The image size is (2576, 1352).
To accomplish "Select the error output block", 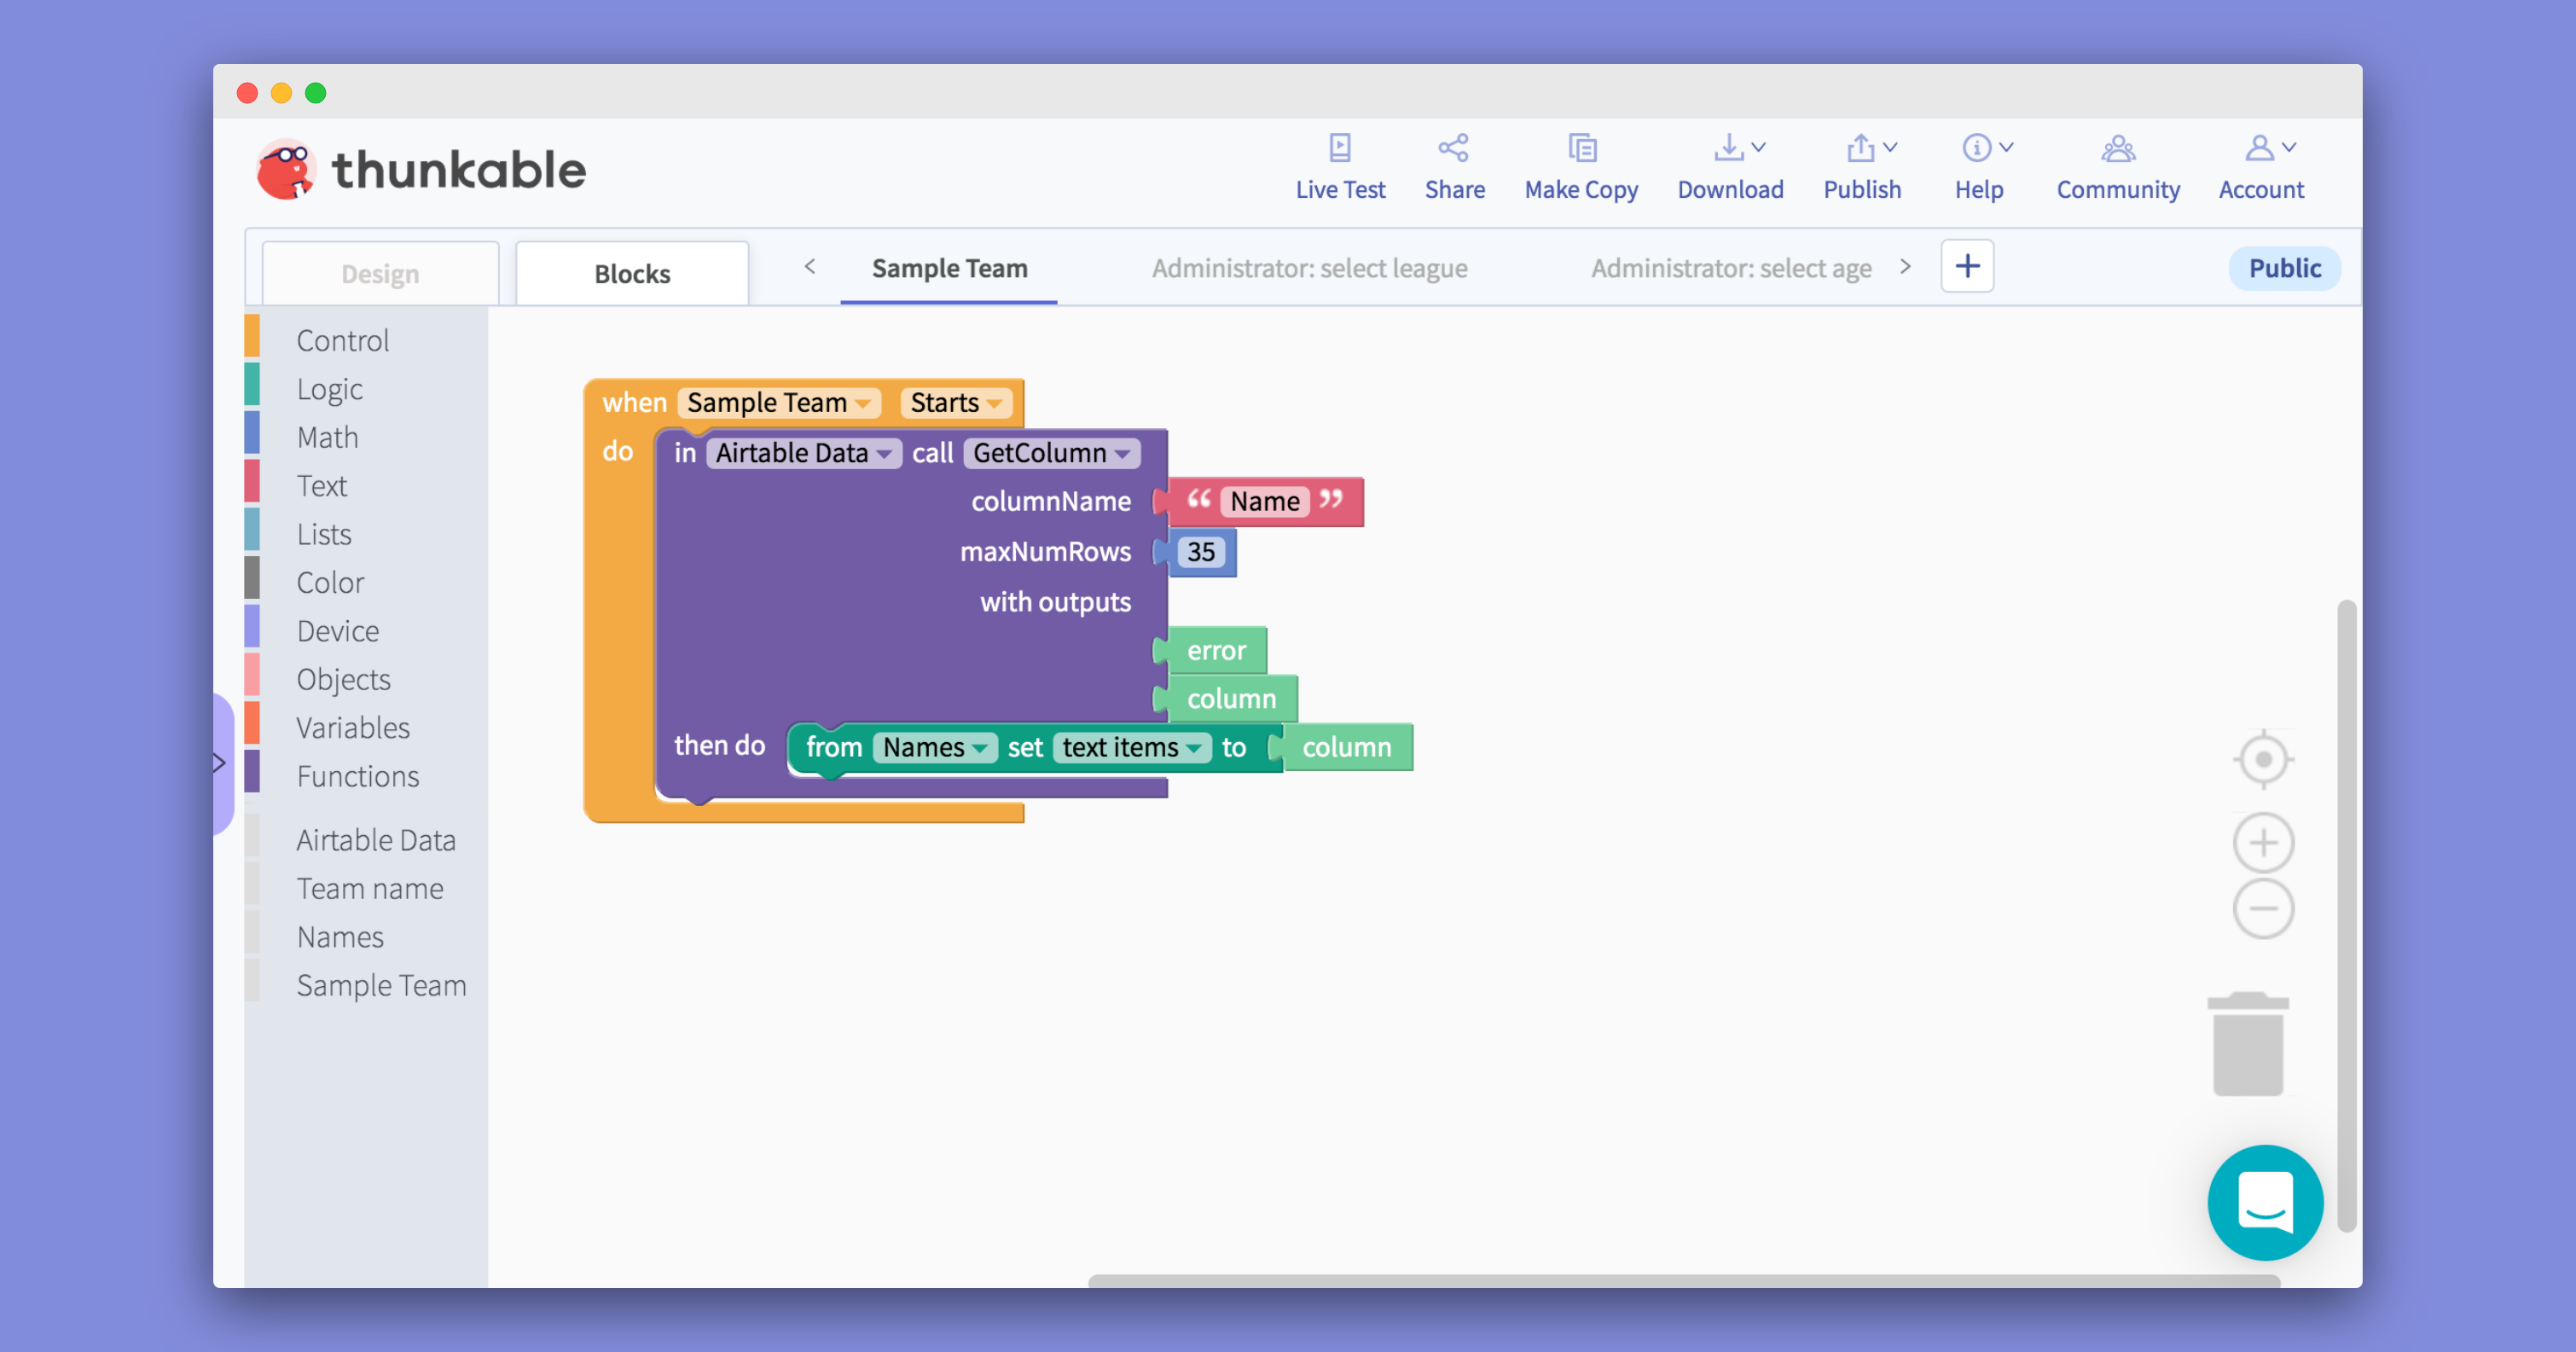I will pyautogui.click(x=1215, y=650).
